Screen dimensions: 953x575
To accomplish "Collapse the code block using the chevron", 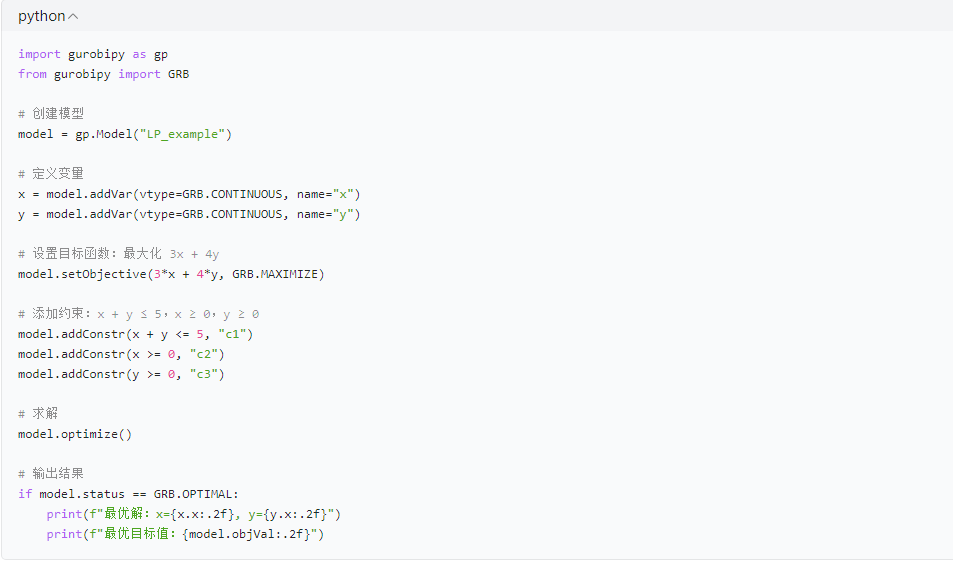I will tap(74, 16).
